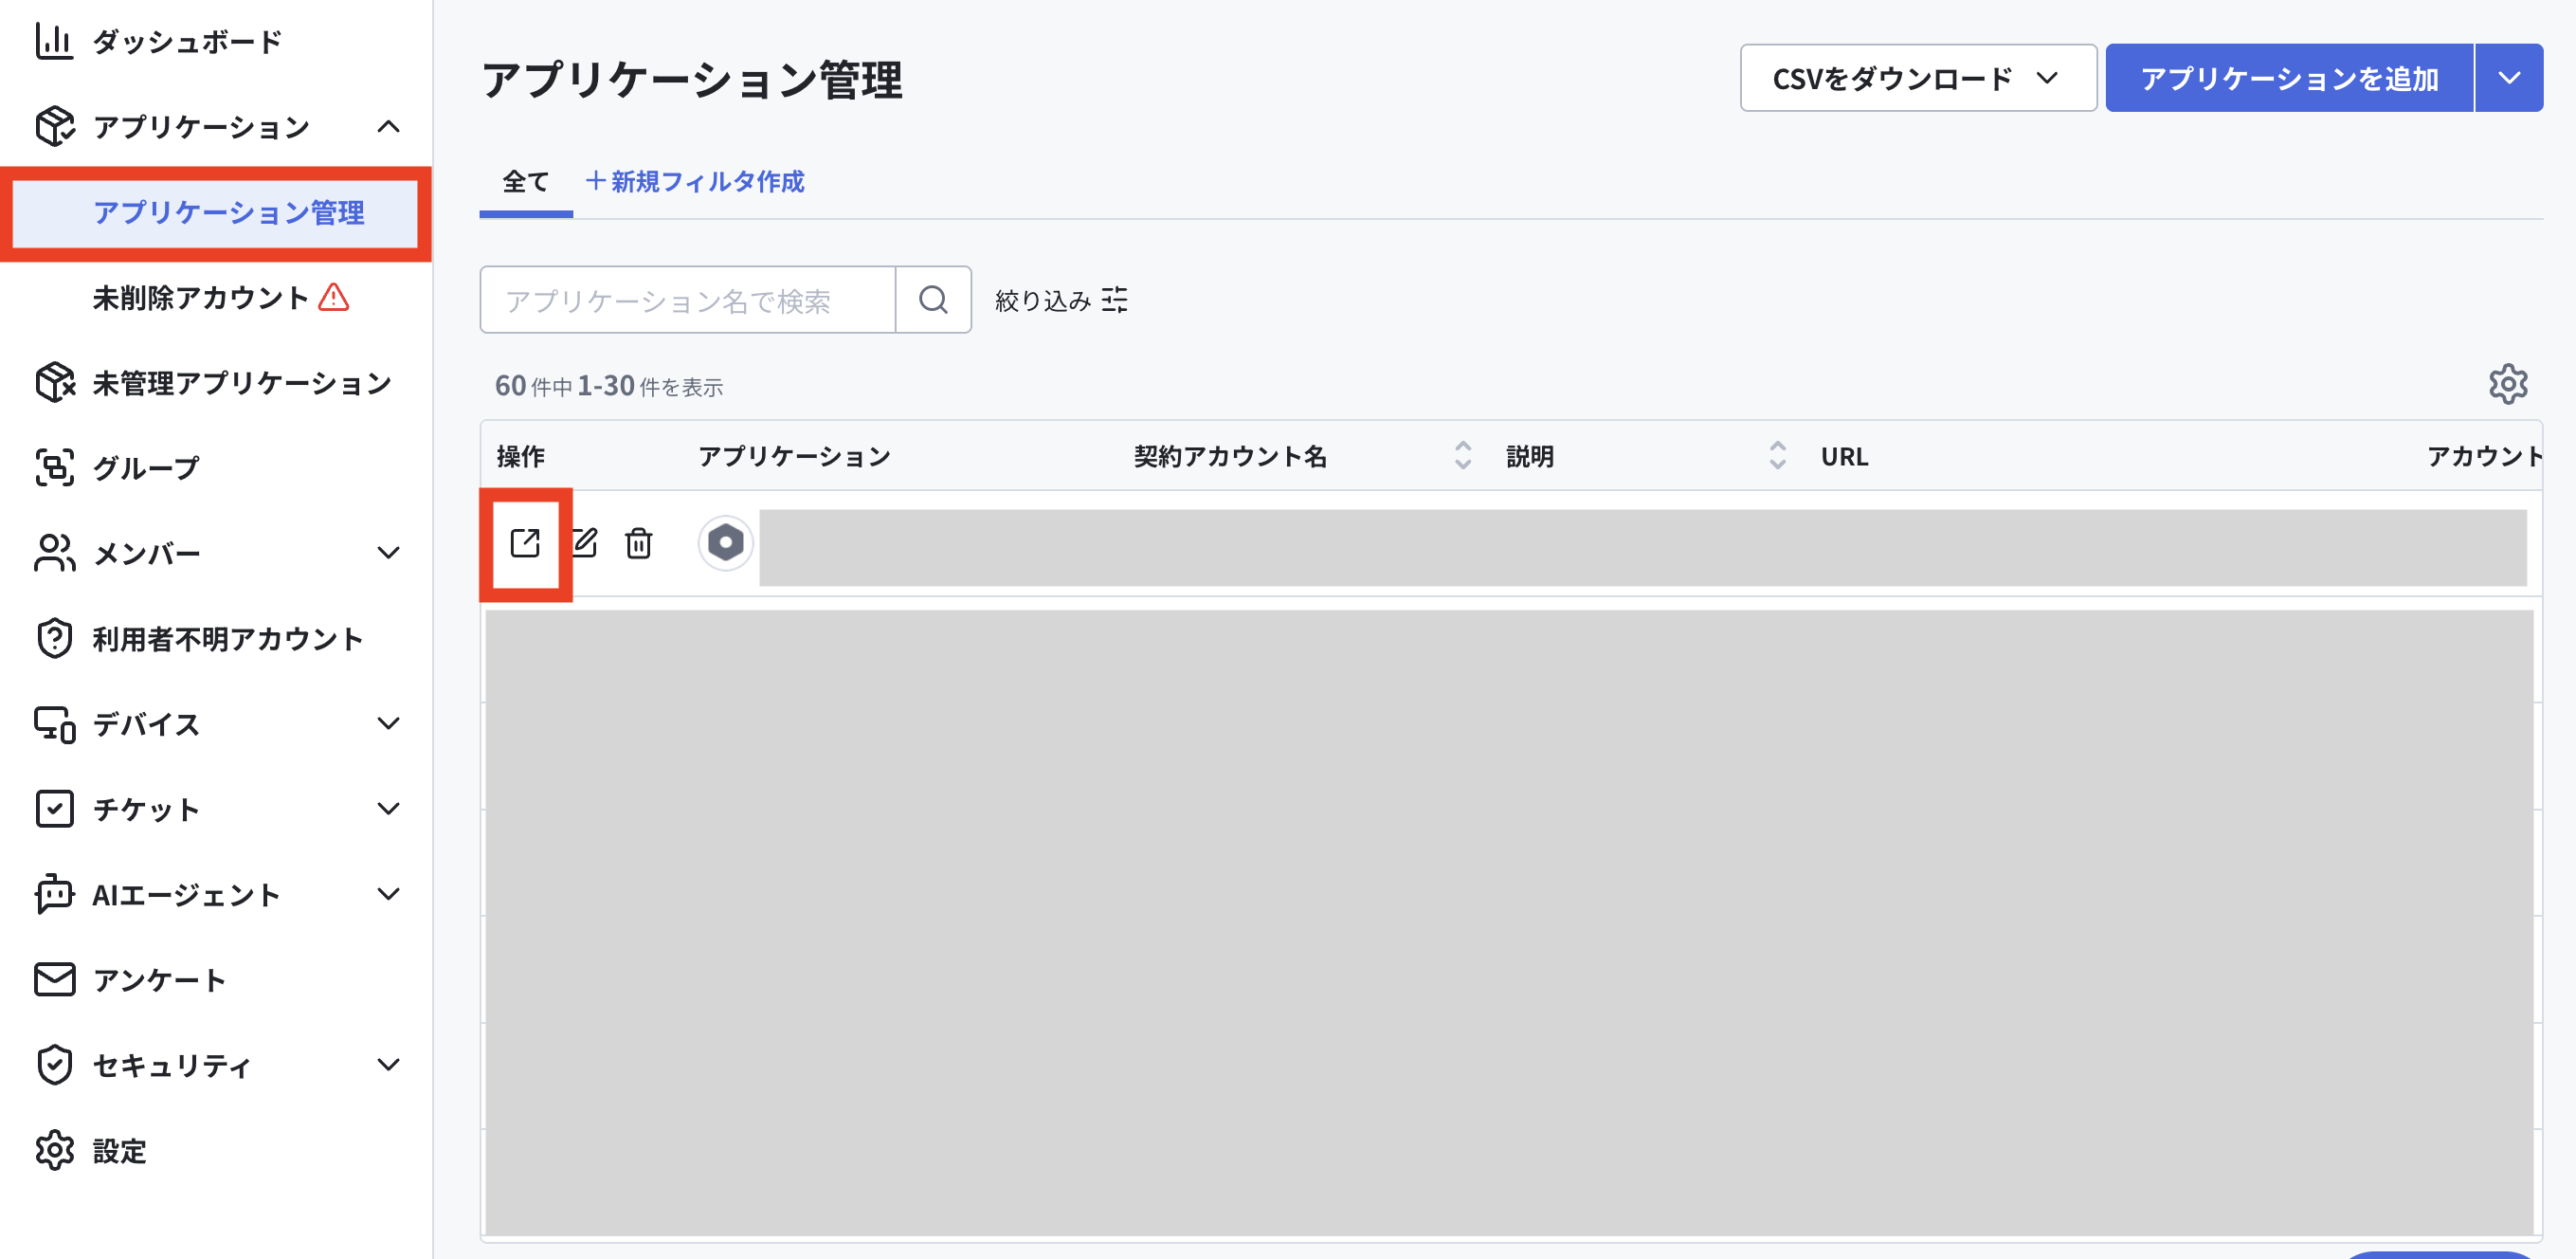
Task: Click the アプリケーションを追加 button
Action: click(2289, 78)
